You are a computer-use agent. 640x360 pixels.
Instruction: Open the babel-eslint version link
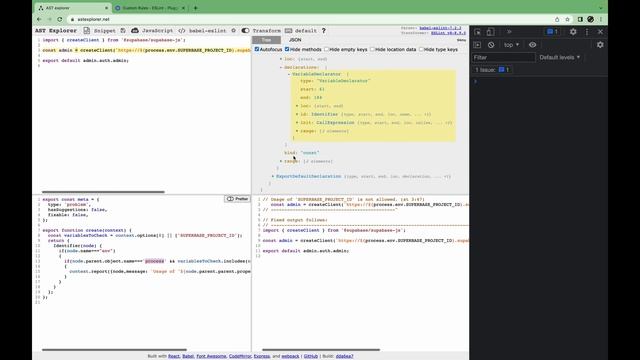coord(440,28)
